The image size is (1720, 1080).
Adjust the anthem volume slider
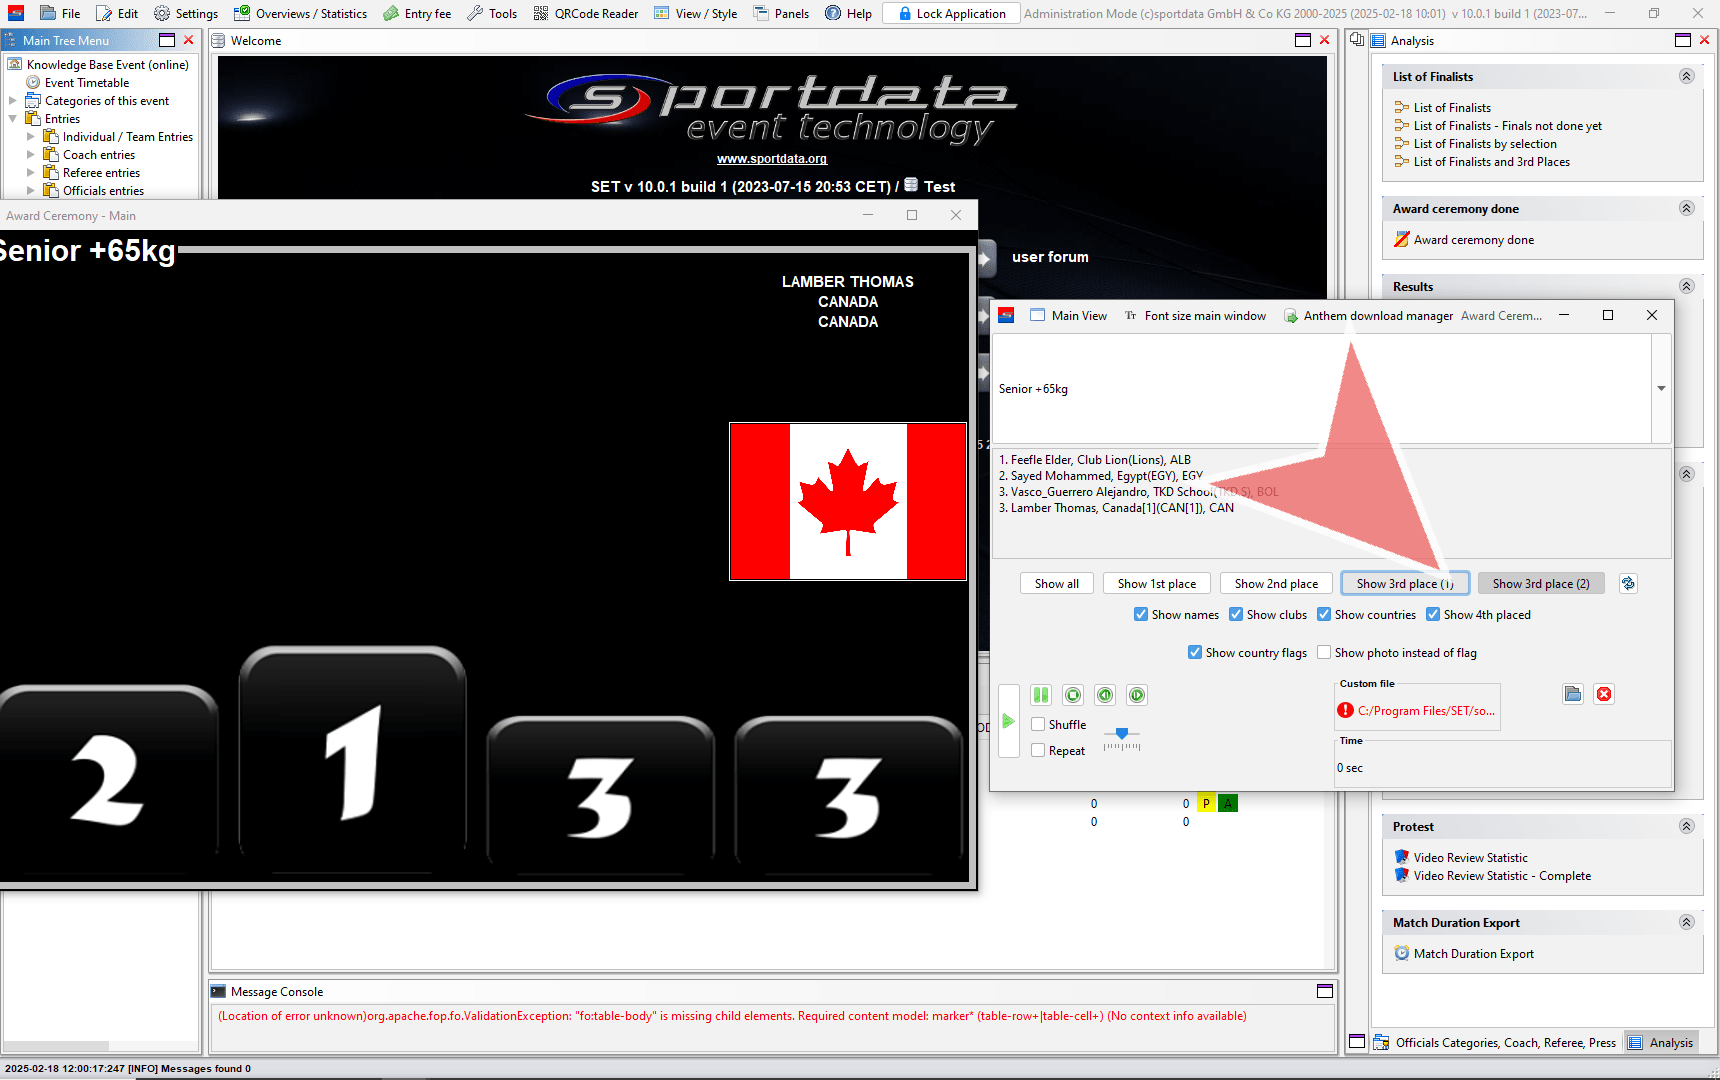pos(1122,735)
